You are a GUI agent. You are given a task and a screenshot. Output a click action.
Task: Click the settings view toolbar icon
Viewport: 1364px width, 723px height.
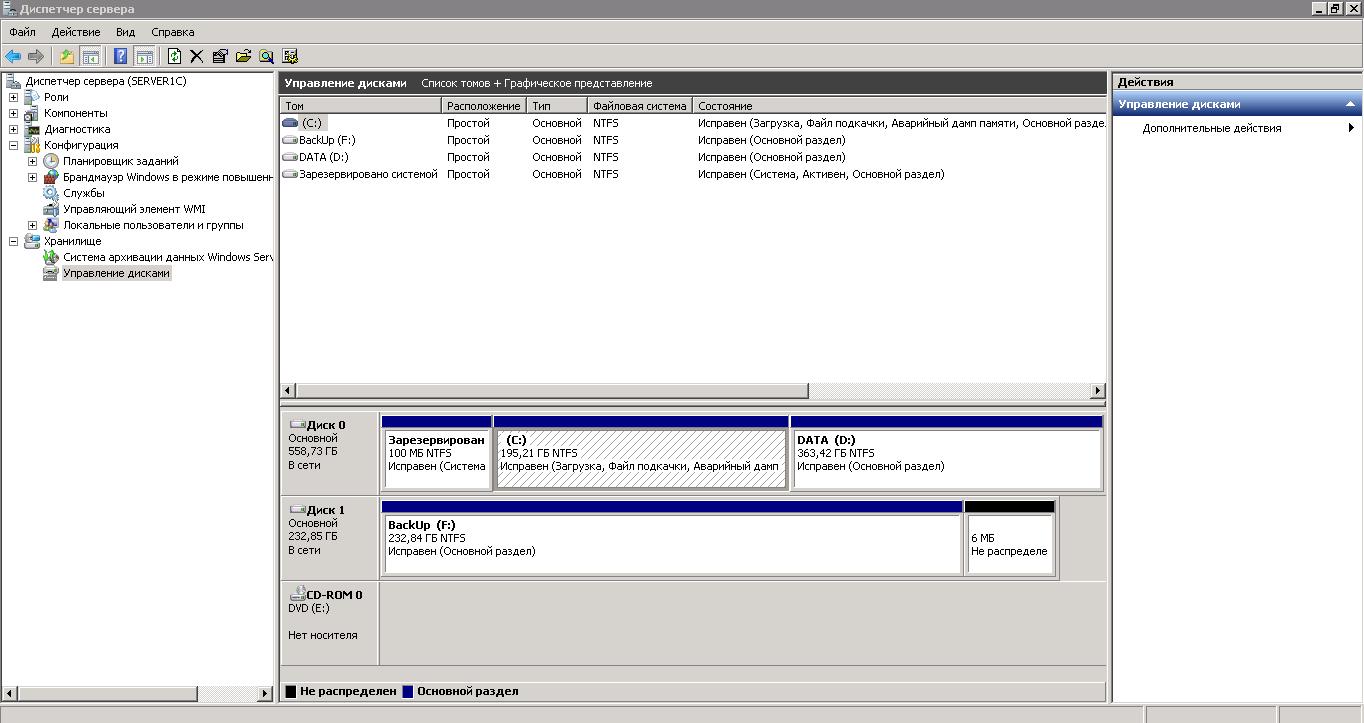[x=290, y=57]
